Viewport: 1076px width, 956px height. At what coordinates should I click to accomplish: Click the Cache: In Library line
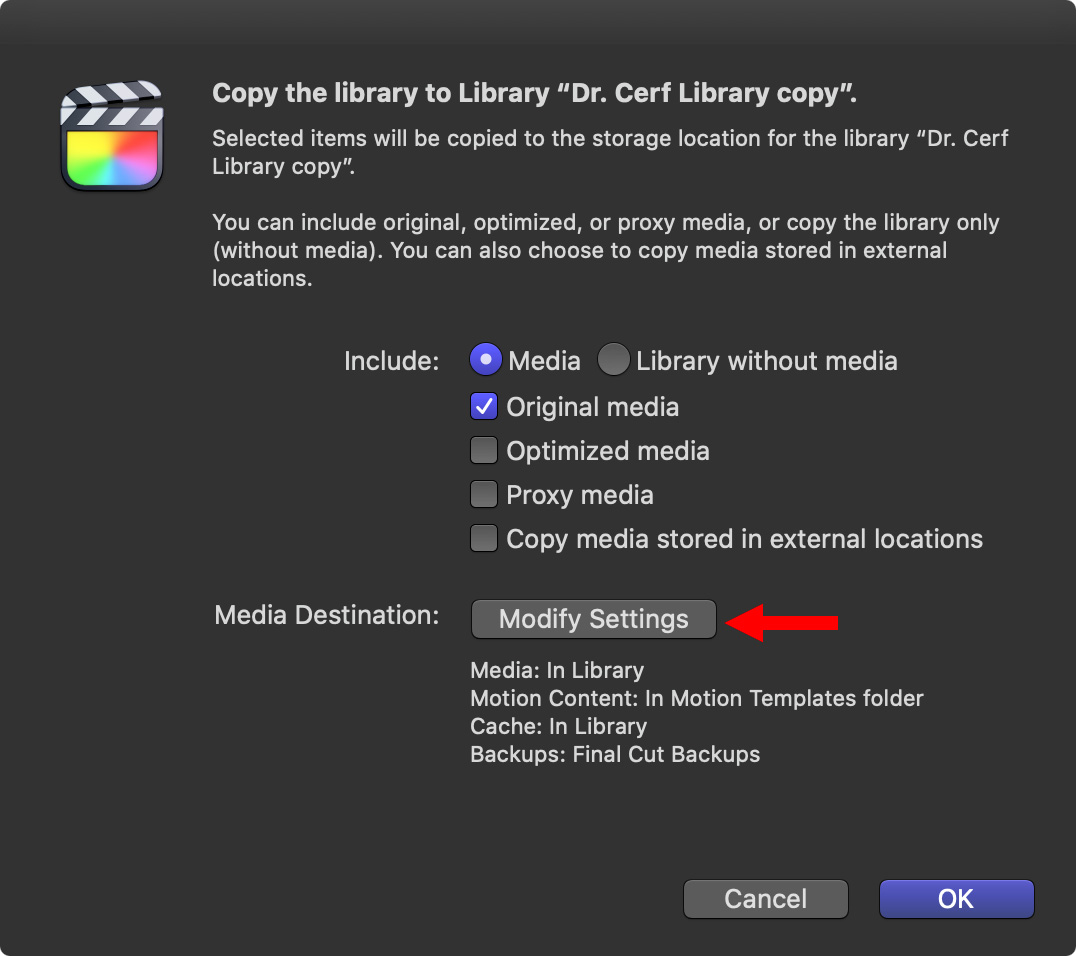pyautogui.click(x=559, y=726)
